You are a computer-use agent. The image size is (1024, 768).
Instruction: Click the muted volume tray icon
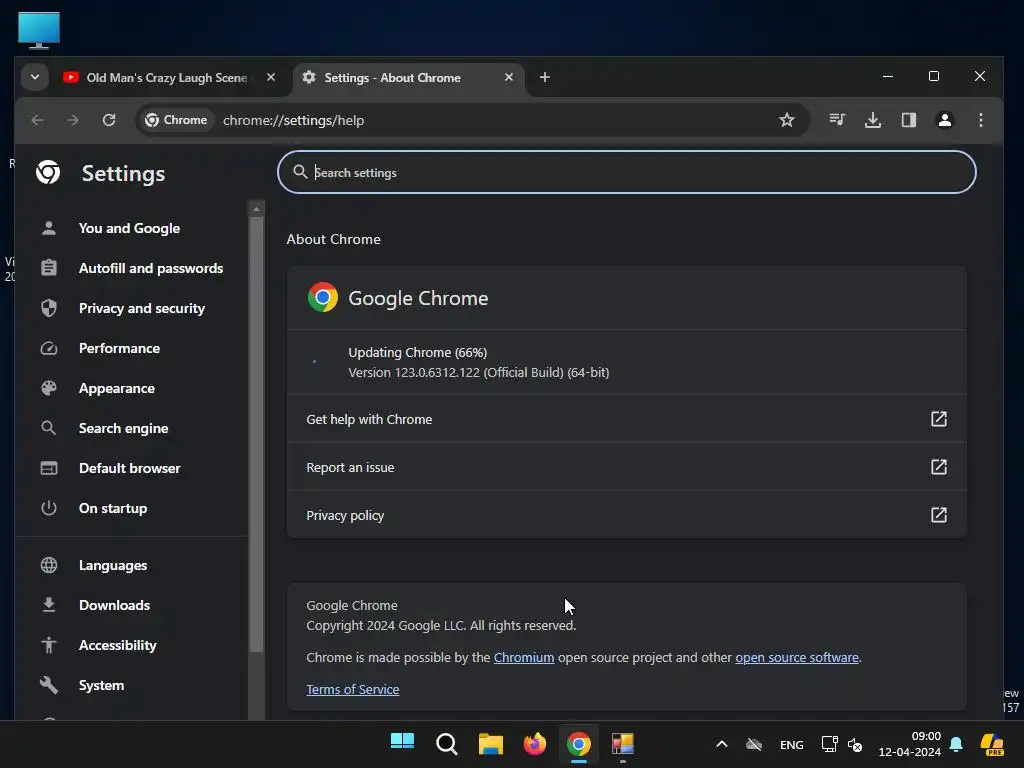(x=855, y=744)
